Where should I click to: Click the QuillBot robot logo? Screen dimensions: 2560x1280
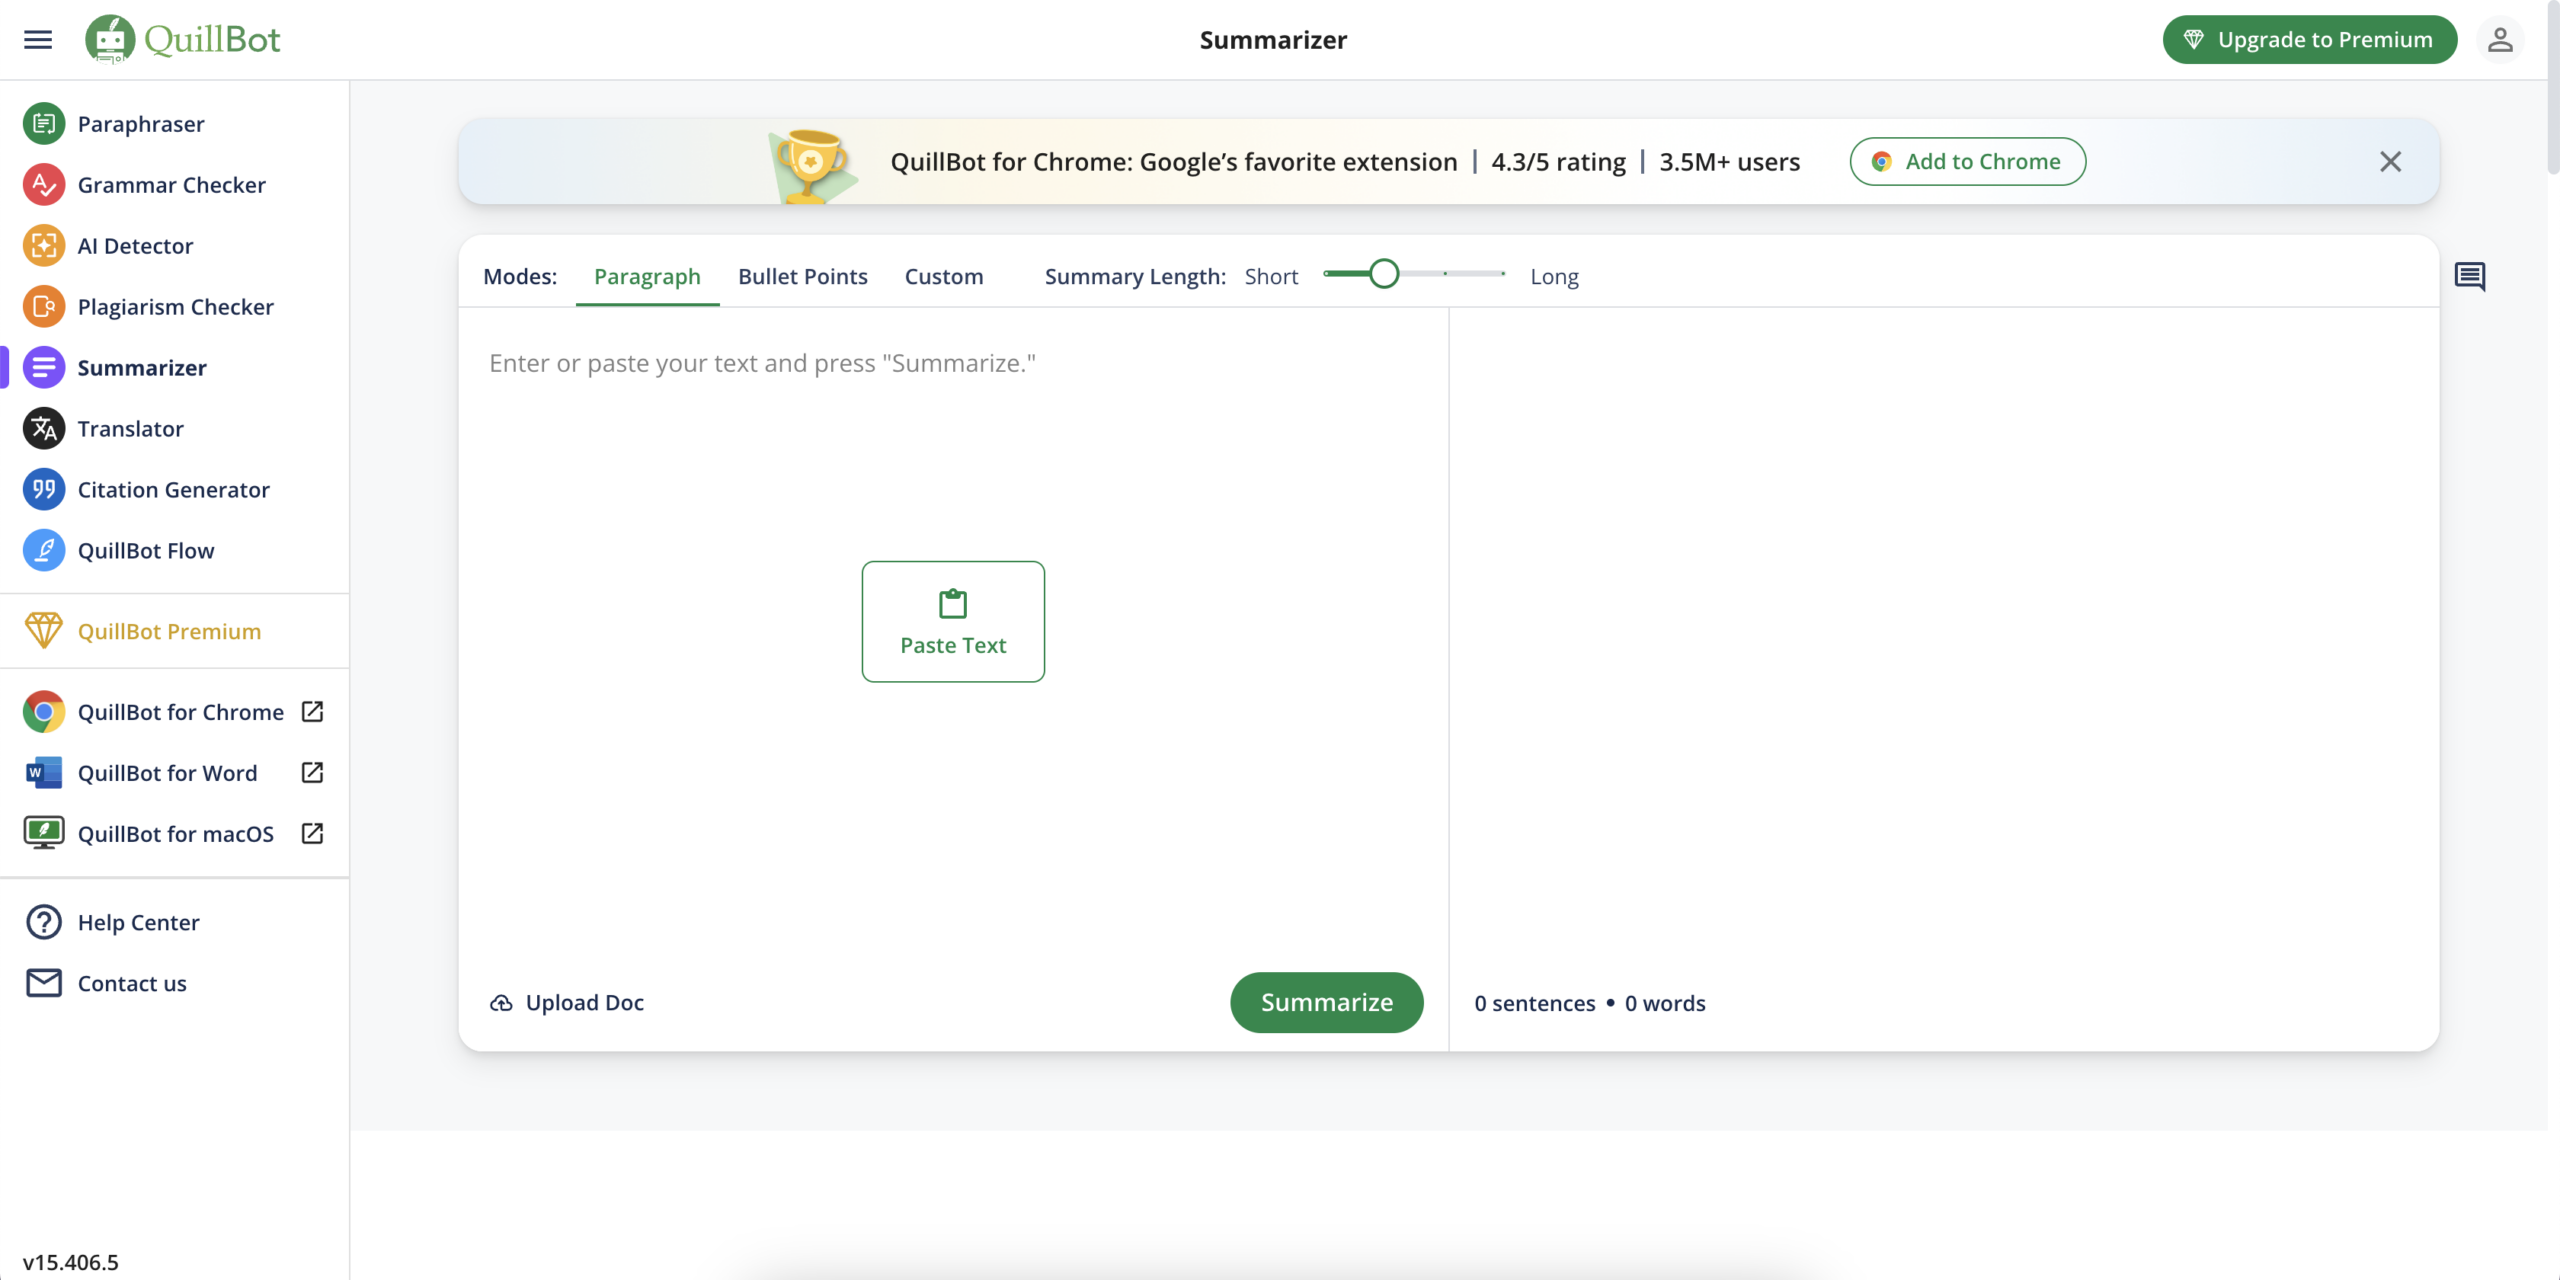(x=110, y=40)
